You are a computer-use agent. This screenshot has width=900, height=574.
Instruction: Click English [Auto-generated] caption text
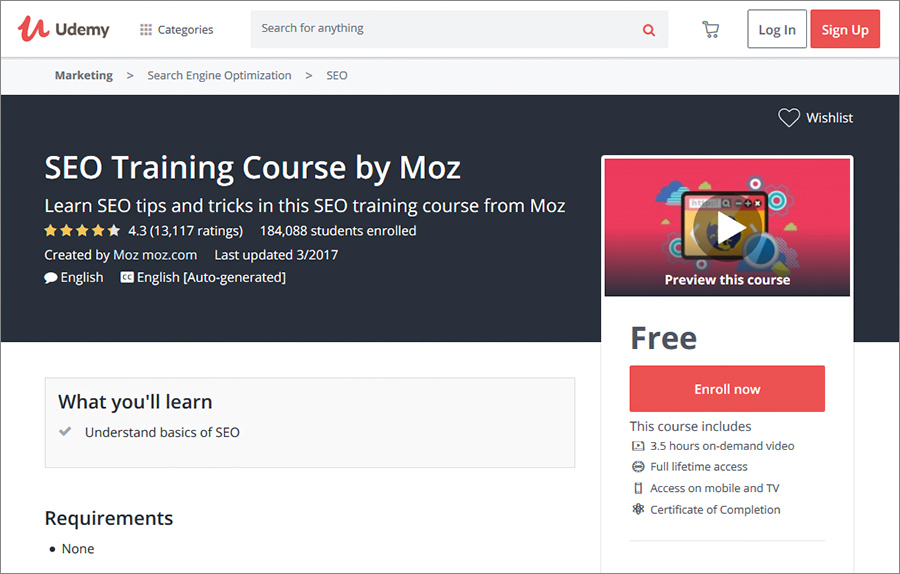[211, 277]
